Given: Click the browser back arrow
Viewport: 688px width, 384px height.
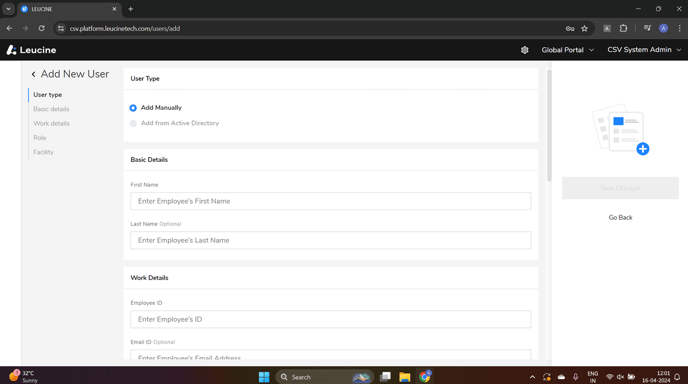Looking at the screenshot, I should pos(9,29).
